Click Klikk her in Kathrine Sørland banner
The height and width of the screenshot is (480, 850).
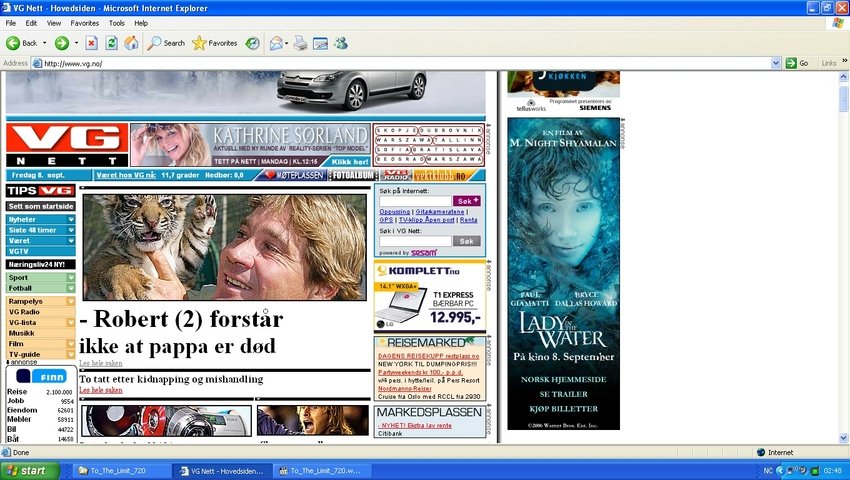(350, 161)
